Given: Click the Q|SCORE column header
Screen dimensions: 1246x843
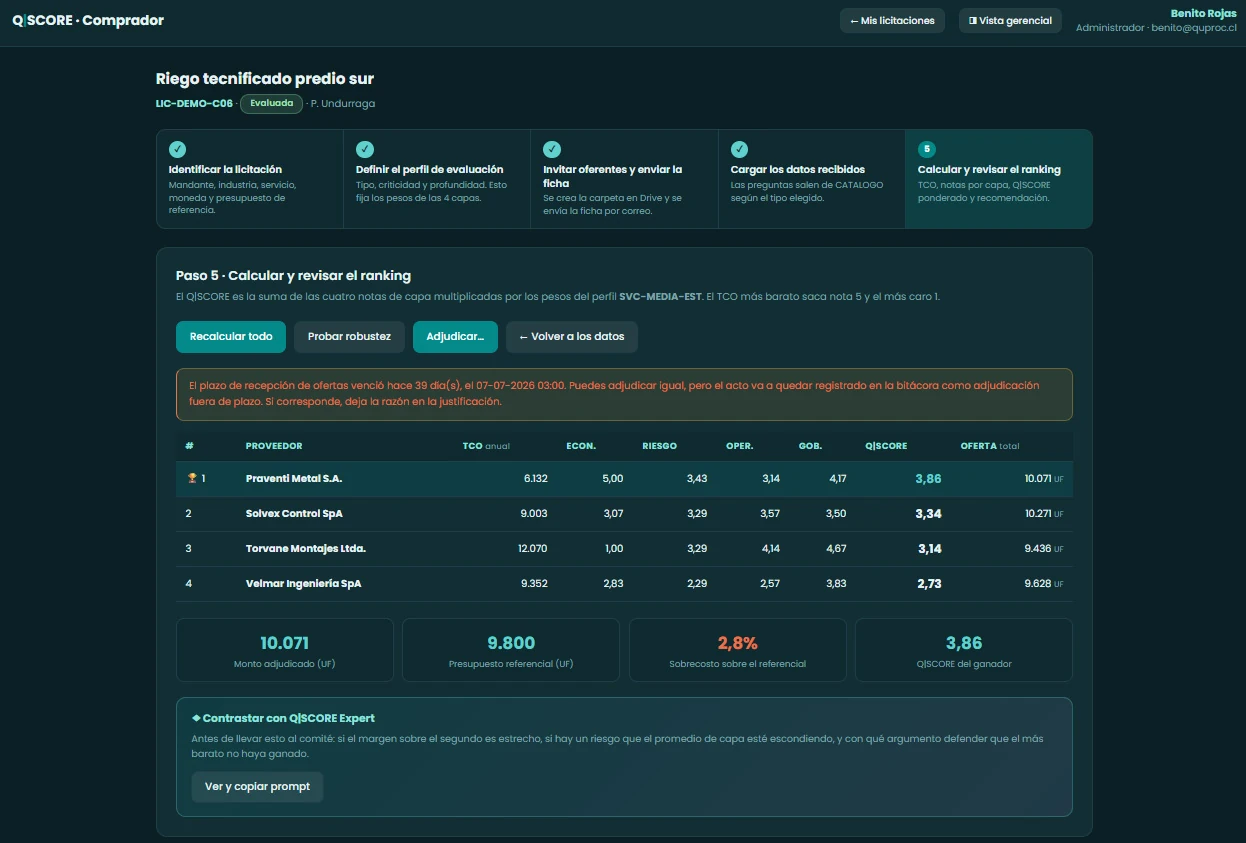Looking at the screenshot, I should pyautogui.click(x=886, y=446).
